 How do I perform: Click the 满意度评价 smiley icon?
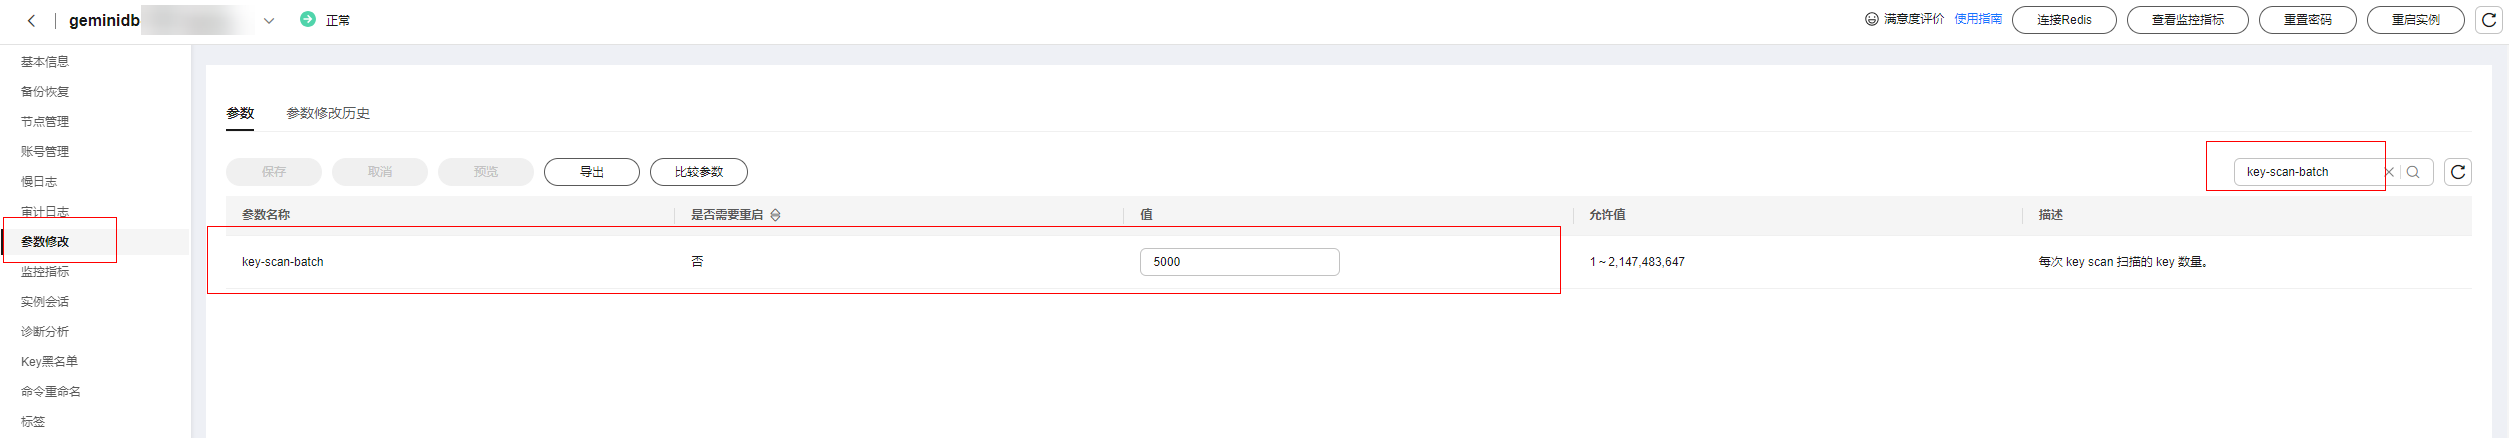[x=1871, y=19]
